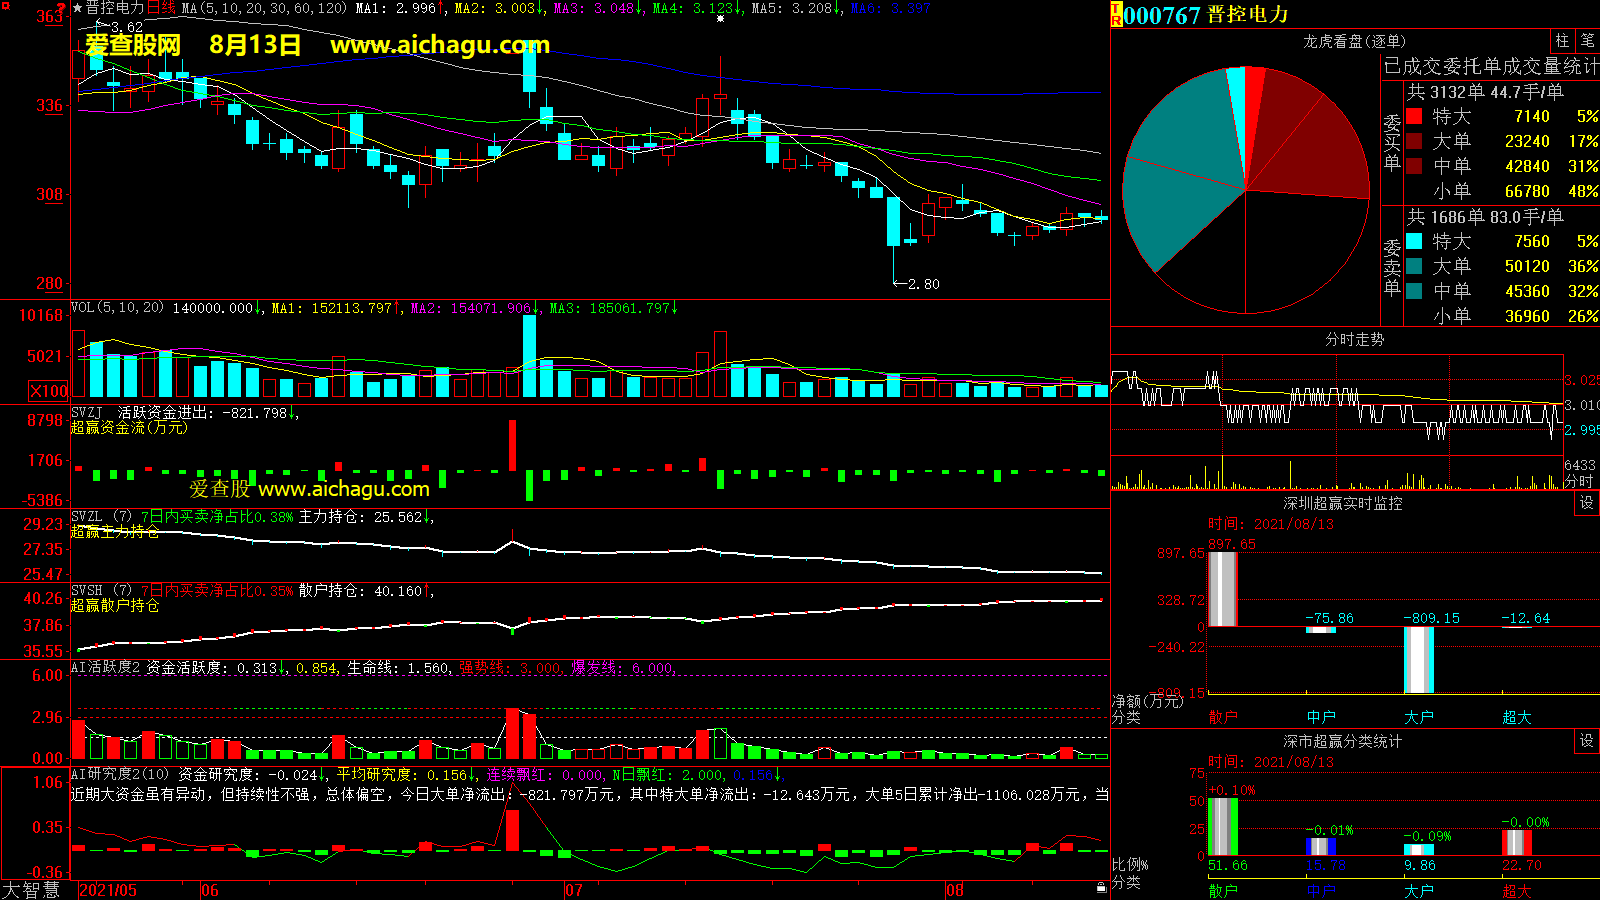Viewport: 1600px width, 900px height.
Task: Open 设 settings for 深市超赢分类统计 panel
Action: click(x=1587, y=741)
